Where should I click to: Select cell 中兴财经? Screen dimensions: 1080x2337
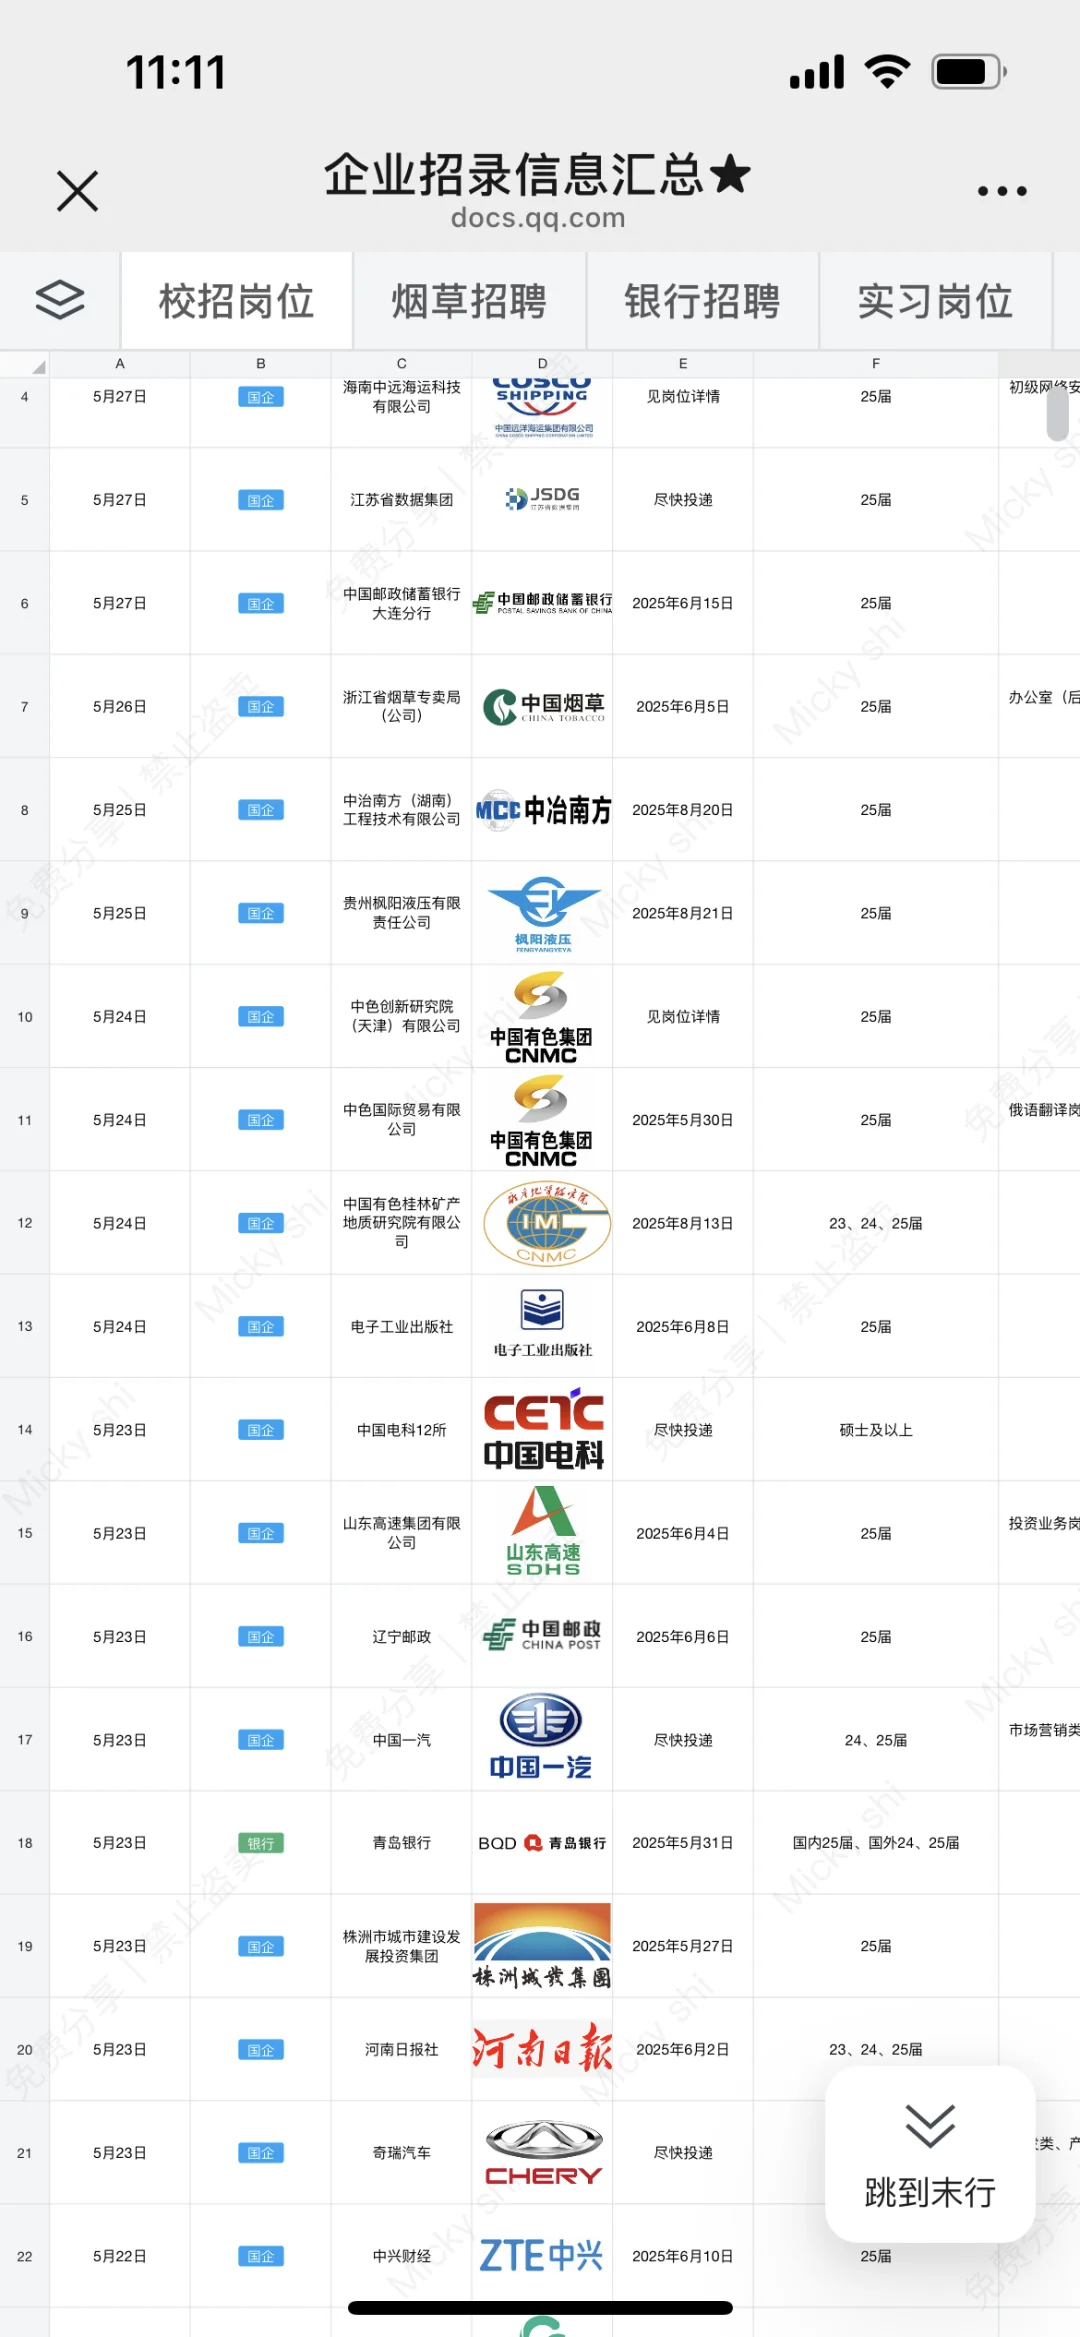pos(402,2256)
